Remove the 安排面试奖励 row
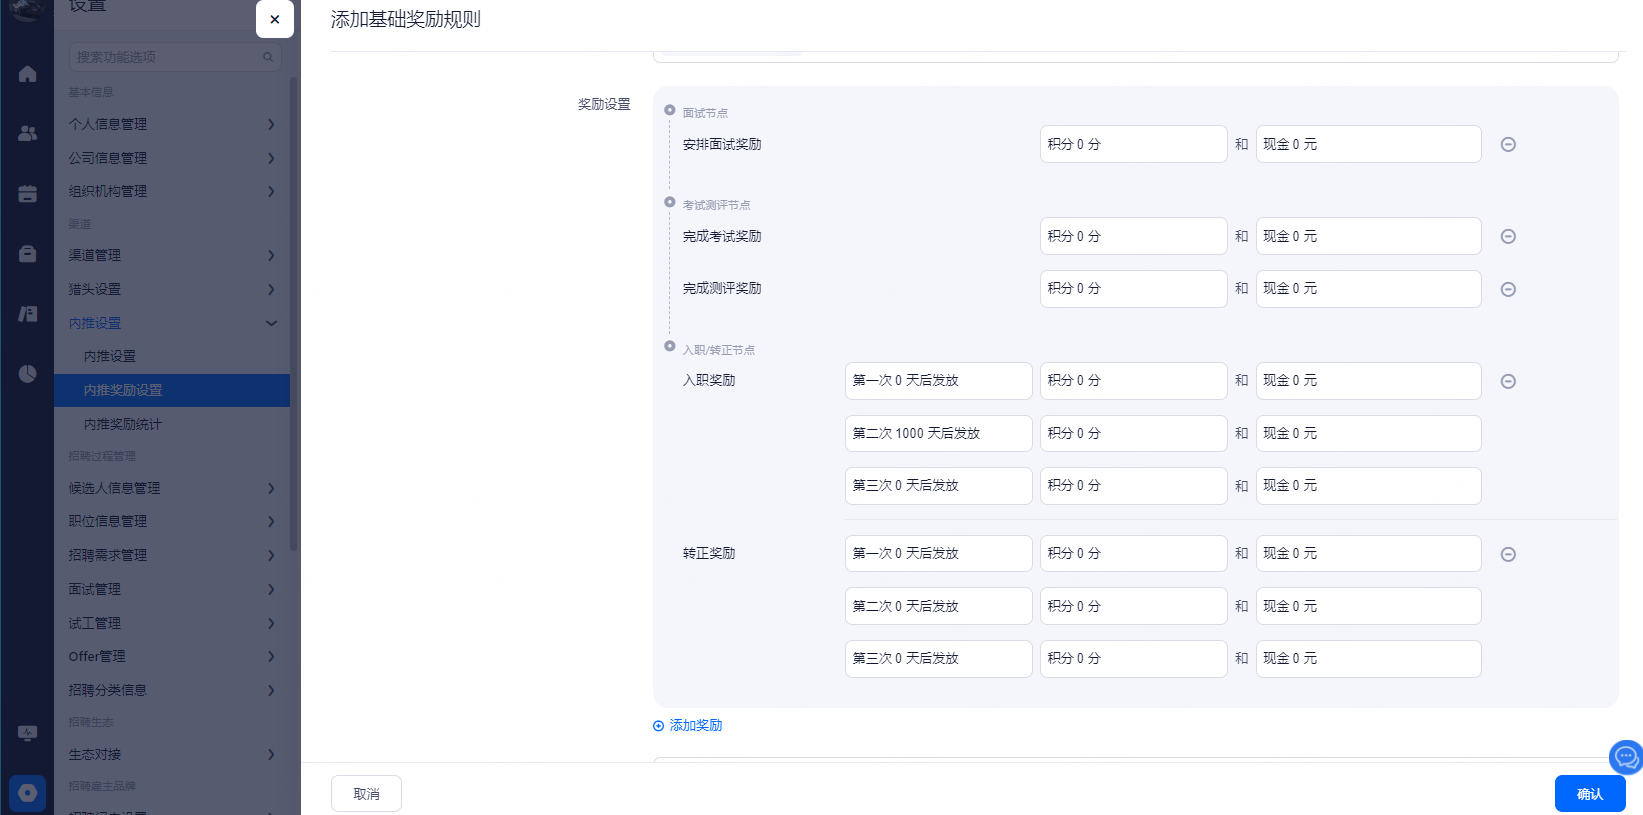Screen dimensions: 1643x815 pyautogui.click(x=1508, y=144)
